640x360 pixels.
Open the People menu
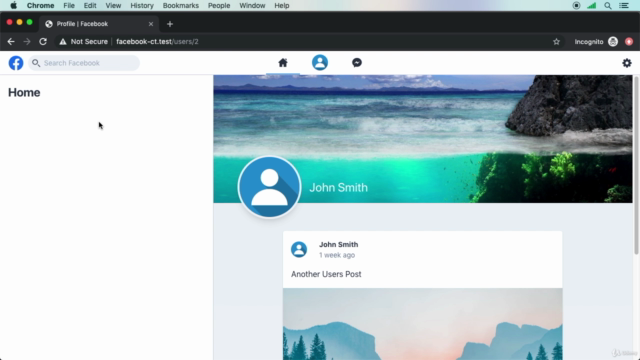(219, 5)
